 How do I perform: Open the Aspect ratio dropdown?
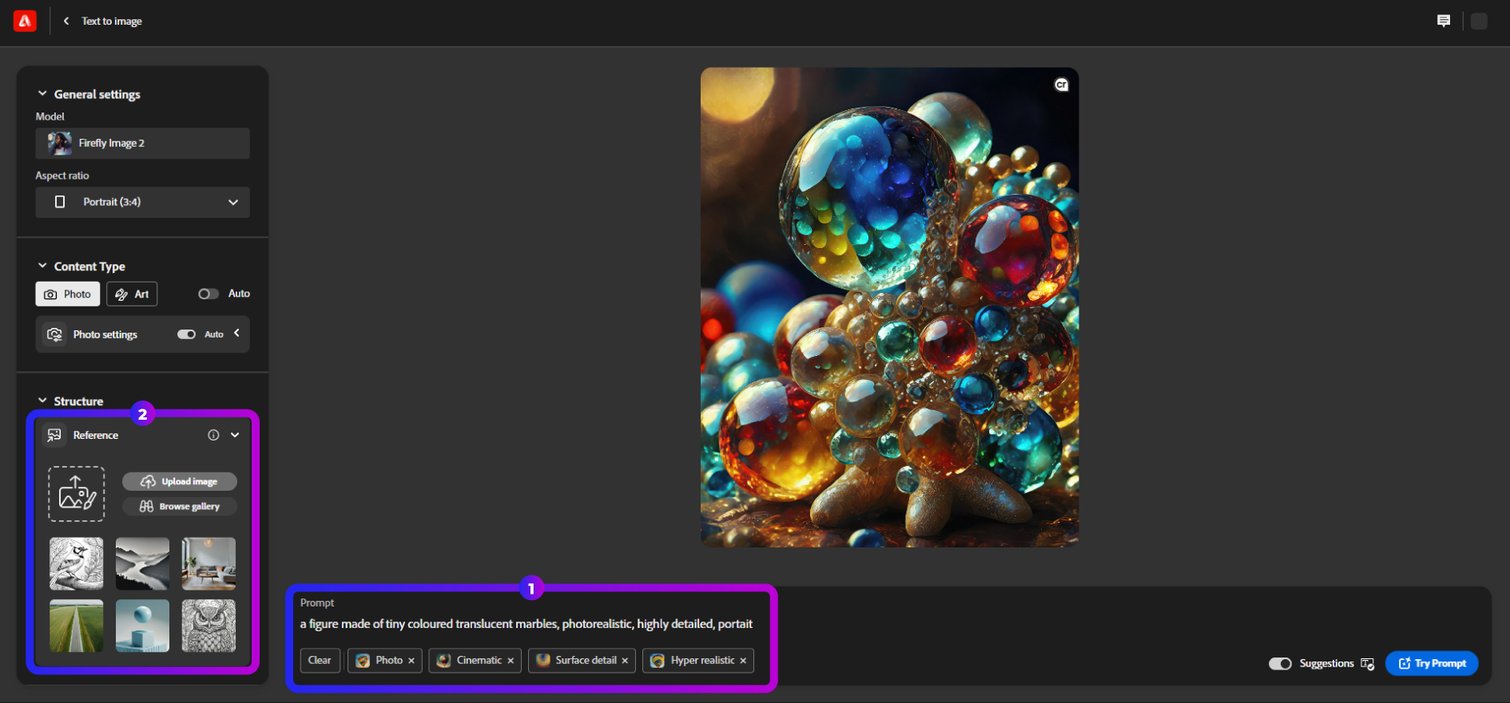click(x=142, y=201)
